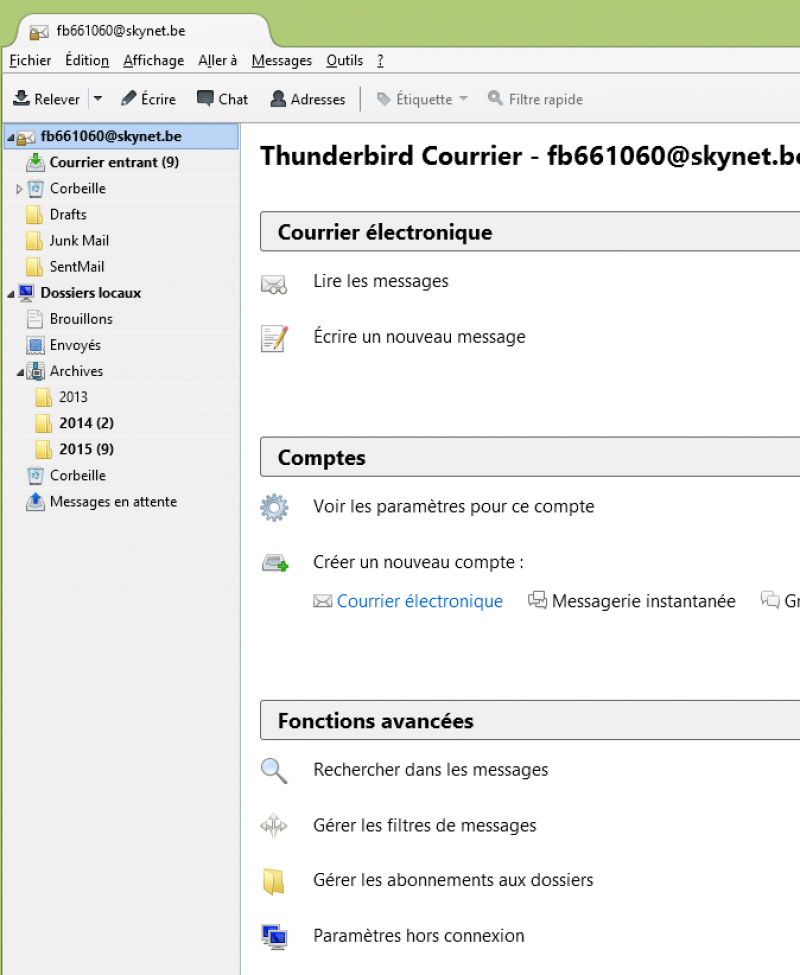This screenshot has height=975, width=800.
Task: Open Chat from toolbar
Action: pyautogui.click(x=222, y=99)
